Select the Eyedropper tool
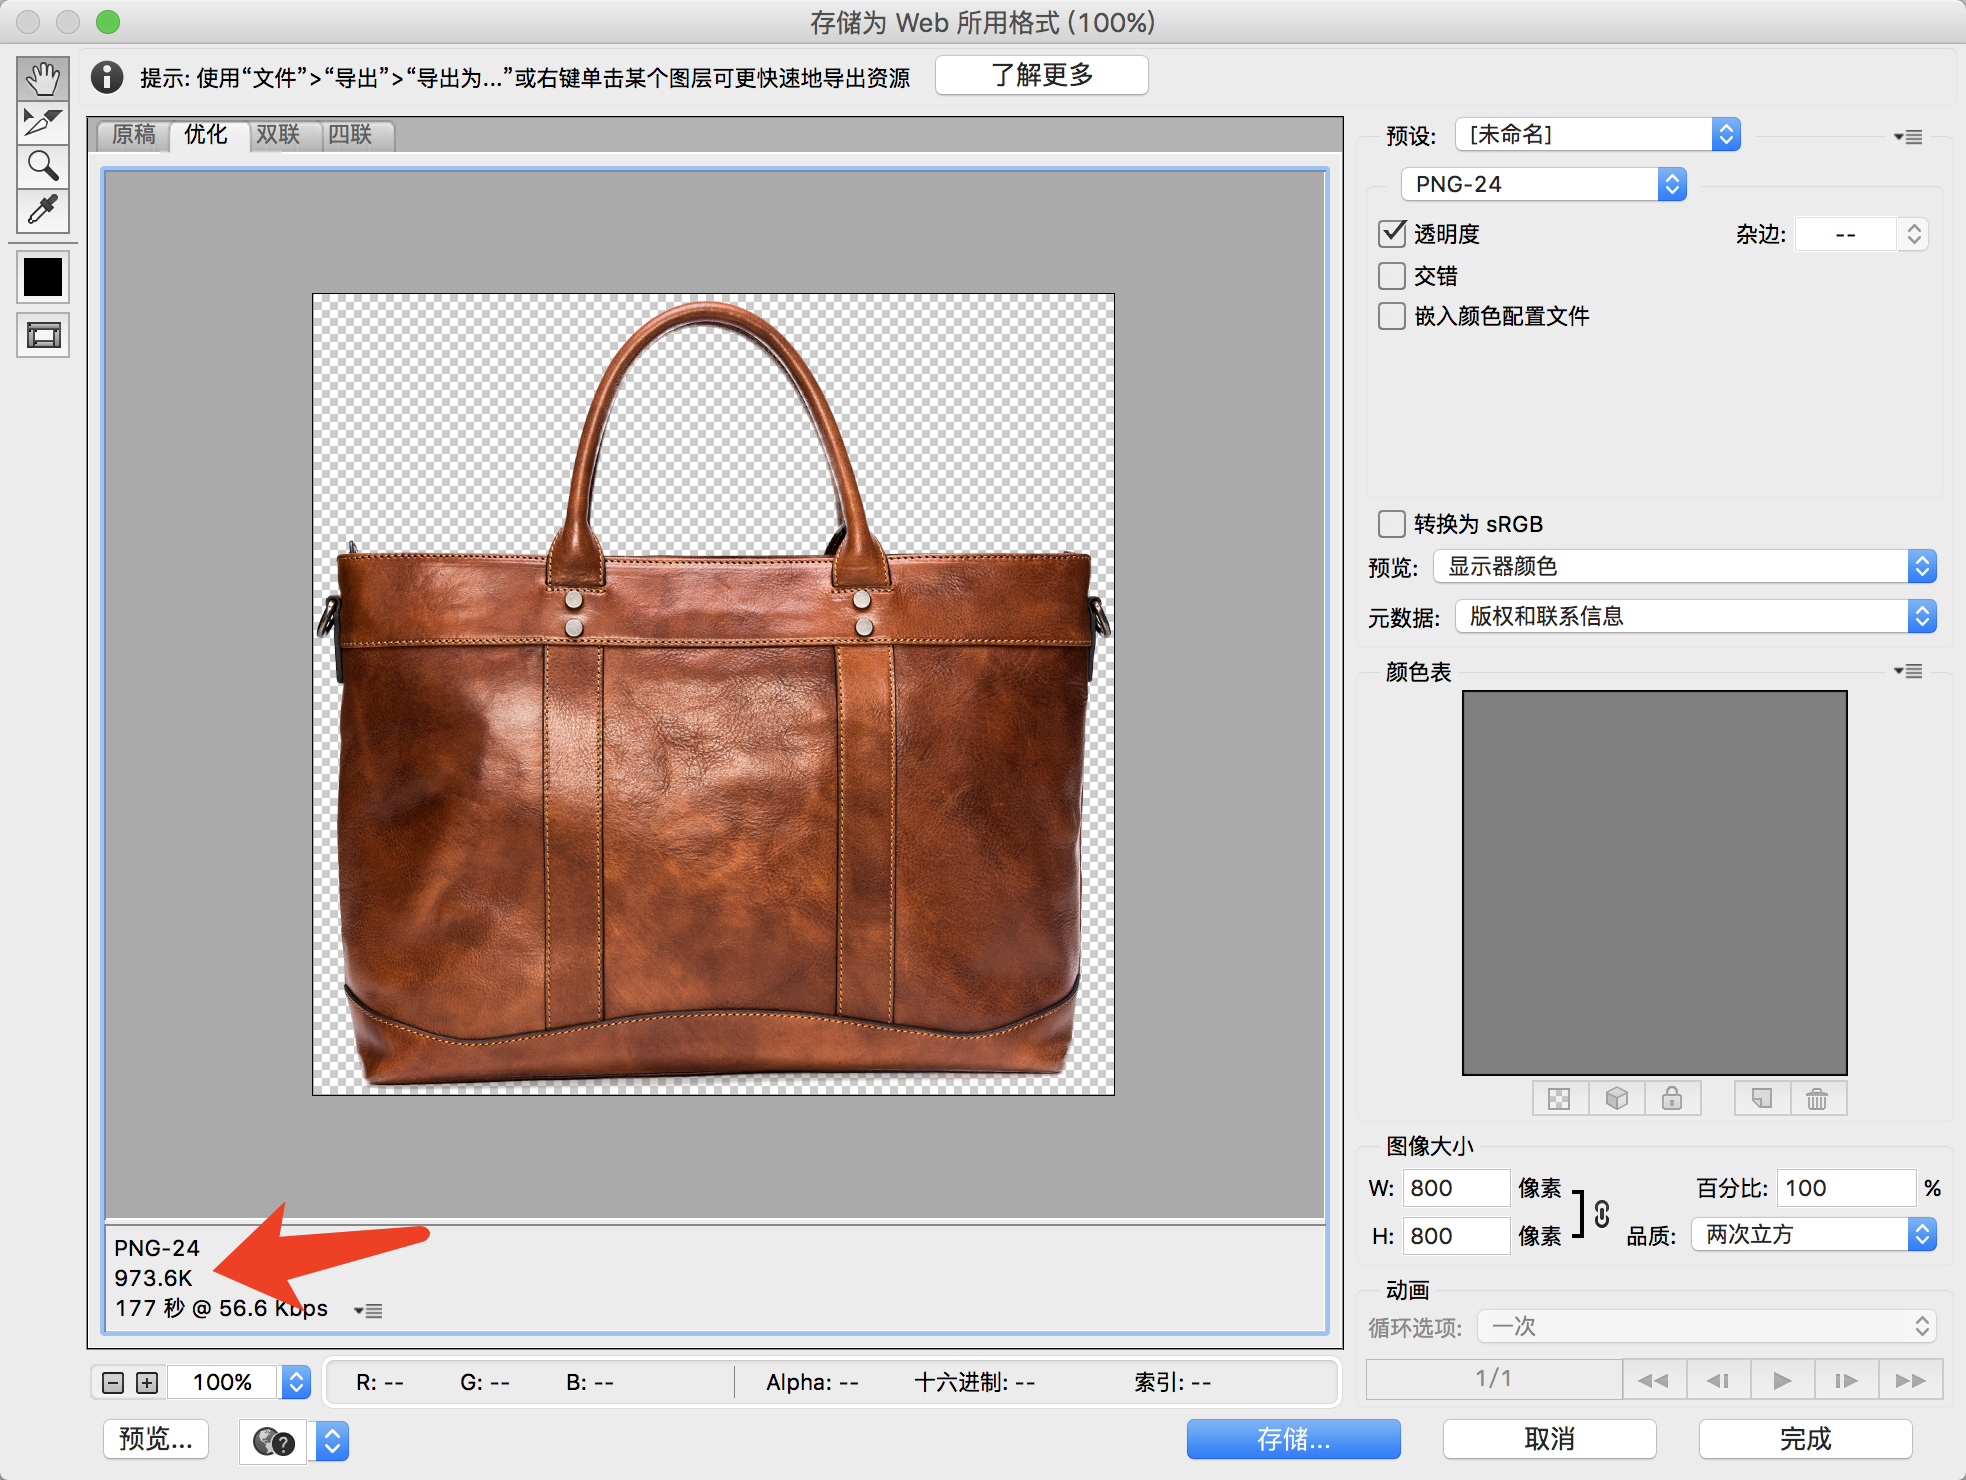Screen dimensions: 1966x1480 [x=43, y=210]
